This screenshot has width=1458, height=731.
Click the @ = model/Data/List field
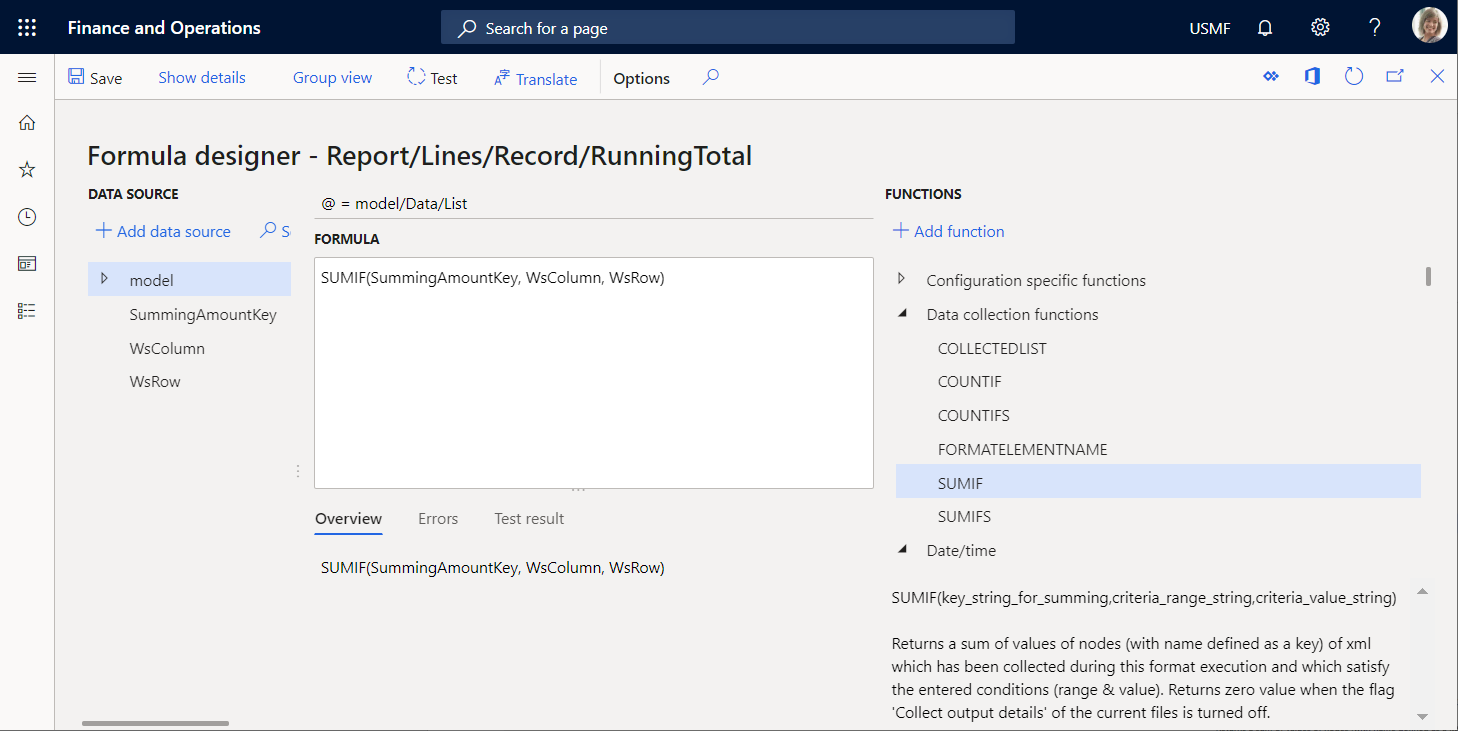pyautogui.click(x=594, y=204)
